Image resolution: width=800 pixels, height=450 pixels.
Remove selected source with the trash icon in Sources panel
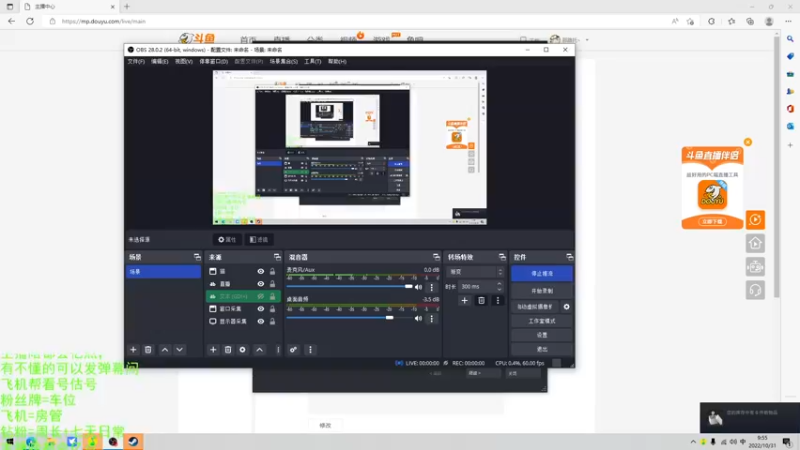tap(228, 349)
